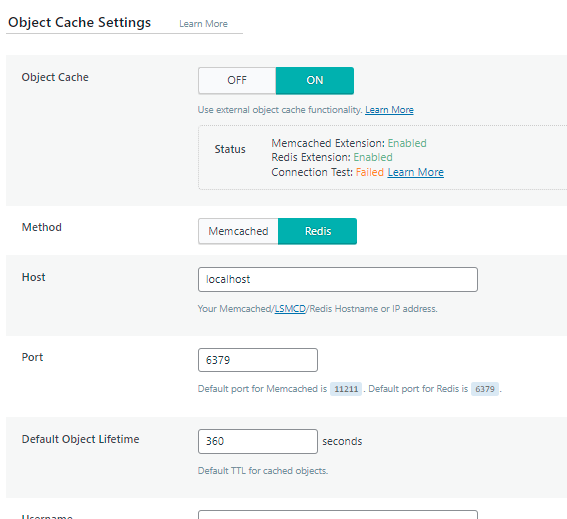The height and width of the screenshot is (519, 567).
Task: Choose Redis as the cache method
Action: 317,231
